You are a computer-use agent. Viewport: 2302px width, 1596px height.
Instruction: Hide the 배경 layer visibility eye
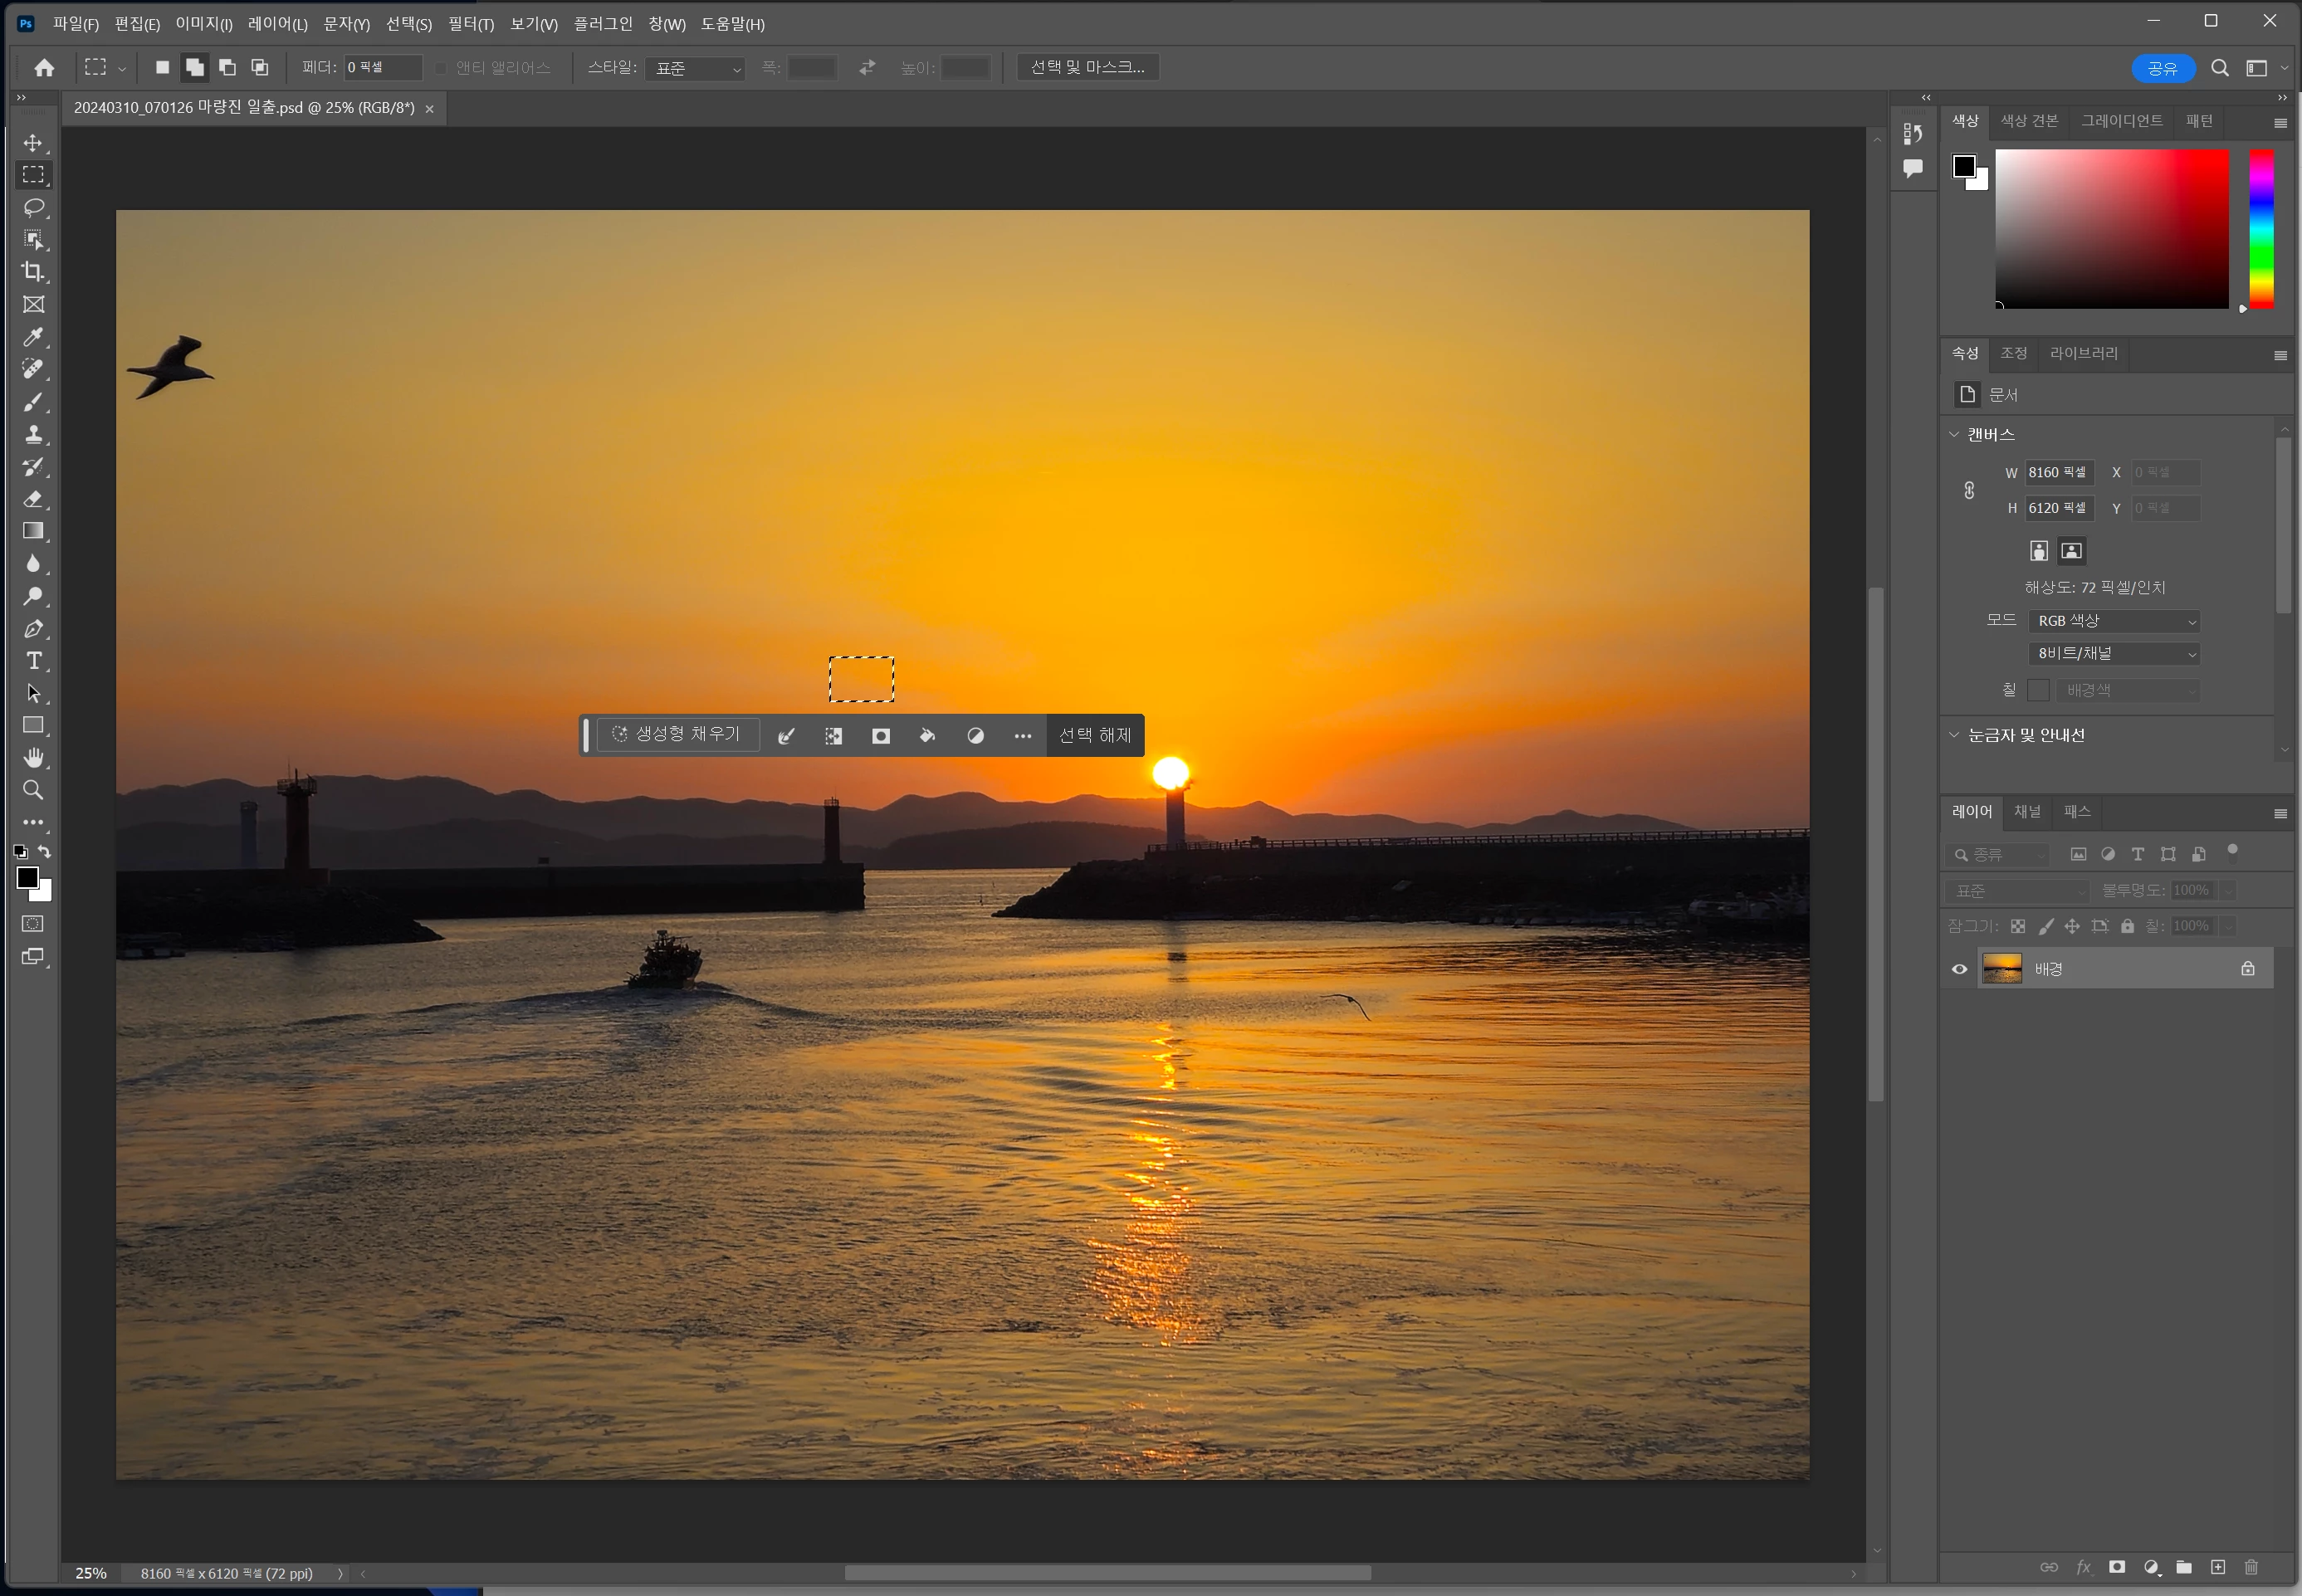1959,969
